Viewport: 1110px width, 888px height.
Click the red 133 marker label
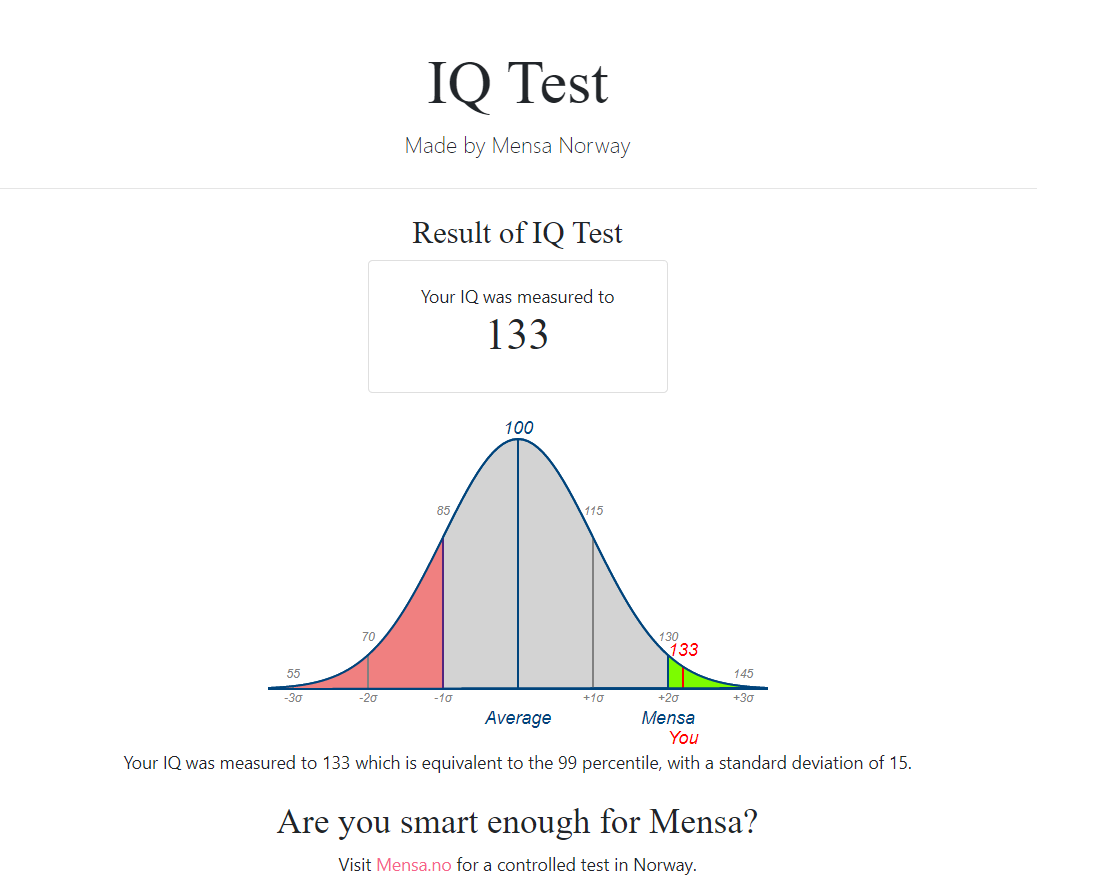[x=684, y=650]
